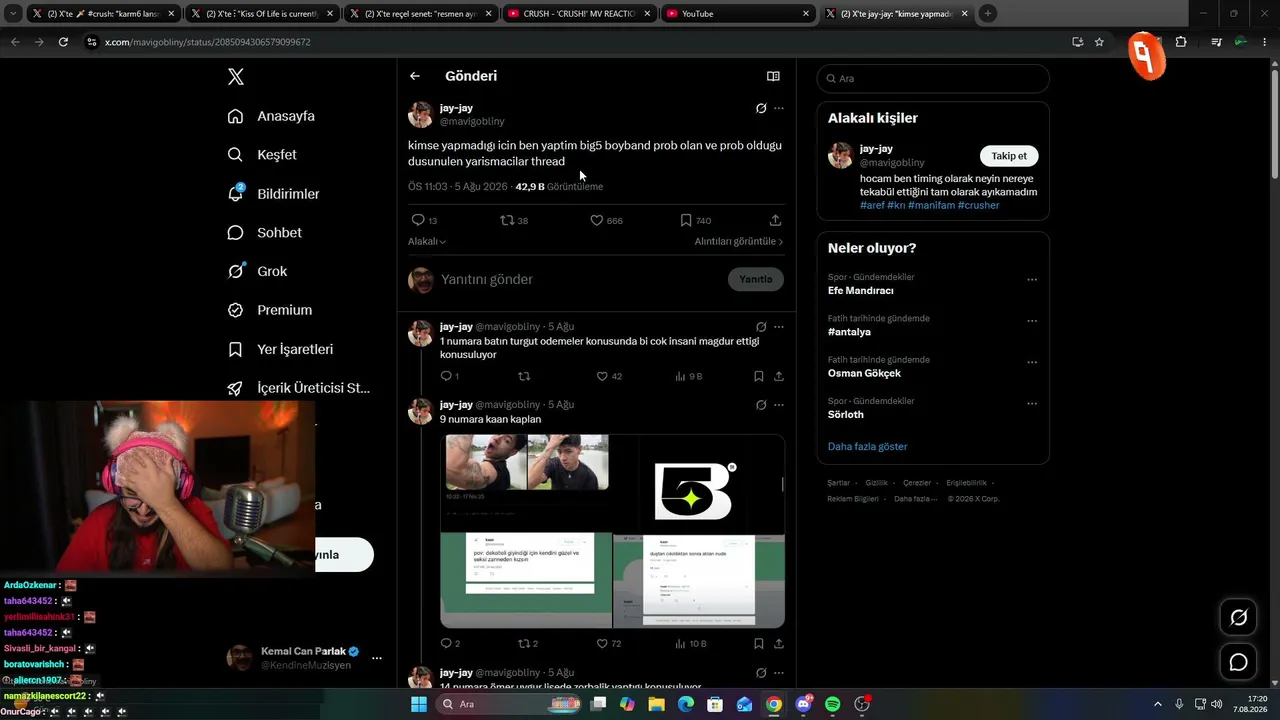The width and height of the screenshot is (1280, 720).
Task: Open options for #antalya trend
Action: [x=1032, y=321]
